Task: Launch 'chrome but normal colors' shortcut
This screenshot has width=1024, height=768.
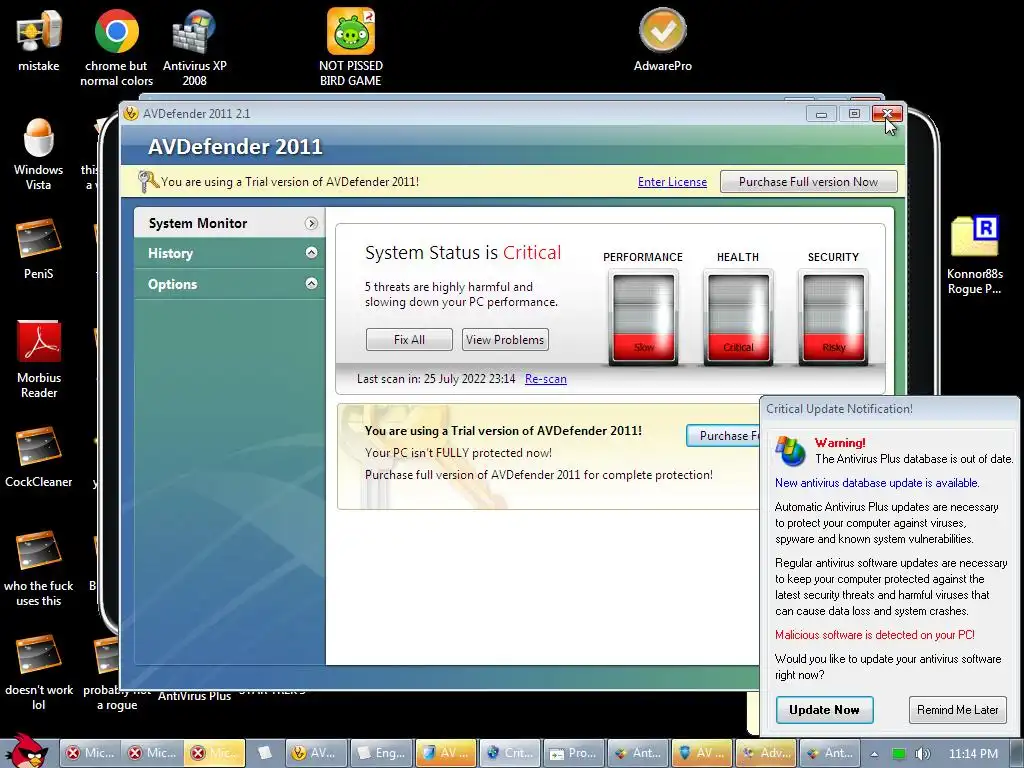Action: click(x=117, y=46)
